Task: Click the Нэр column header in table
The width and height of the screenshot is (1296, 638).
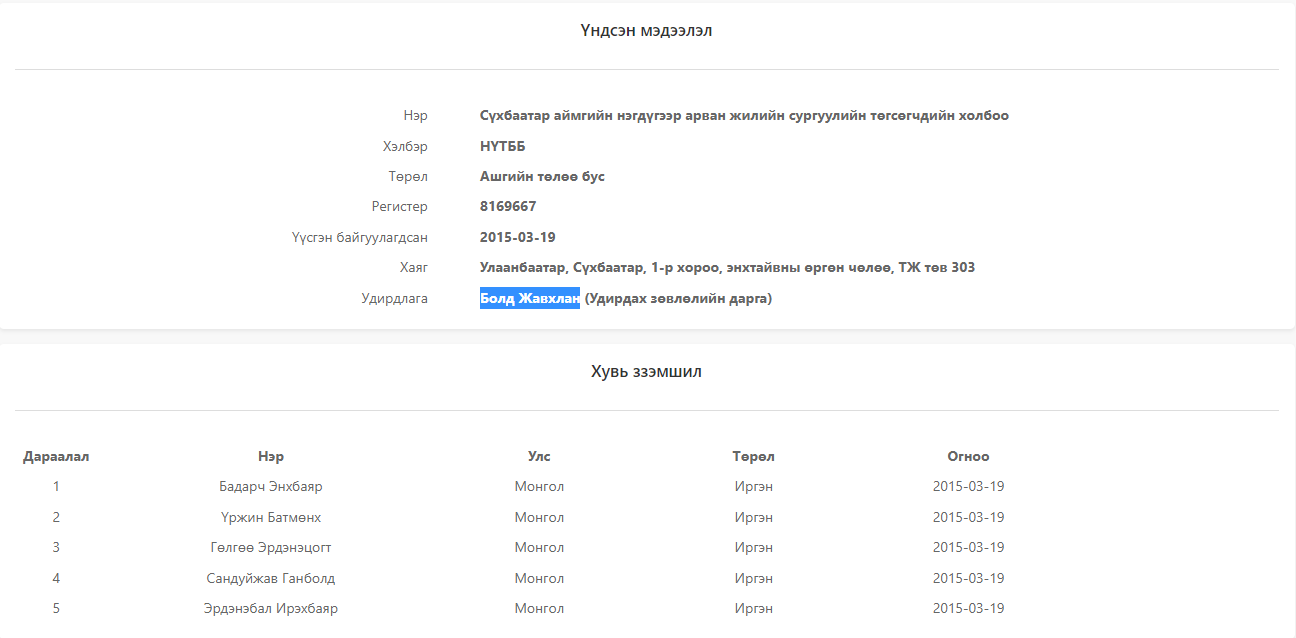Action: [x=270, y=456]
